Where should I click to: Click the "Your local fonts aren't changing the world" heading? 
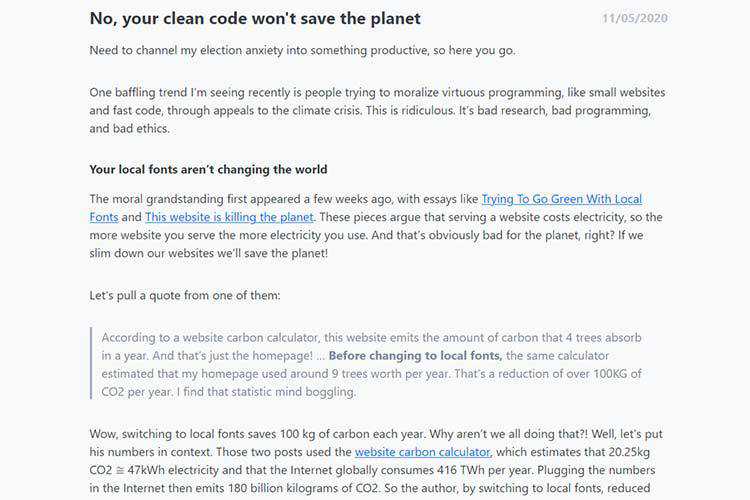208,169
